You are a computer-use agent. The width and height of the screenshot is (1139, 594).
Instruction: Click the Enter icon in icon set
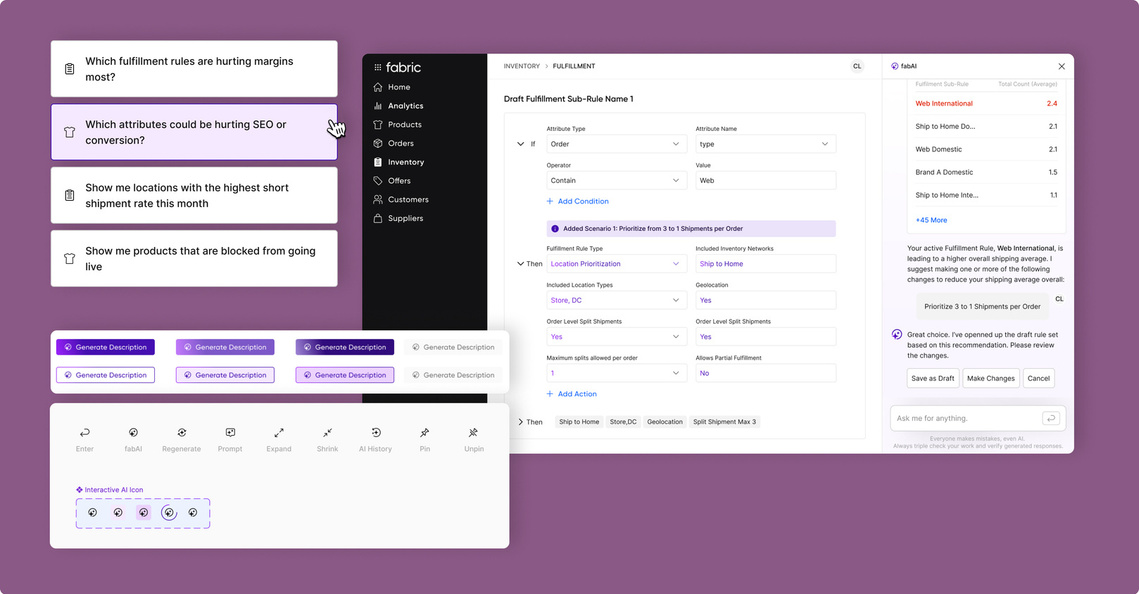tap(85, 433)
